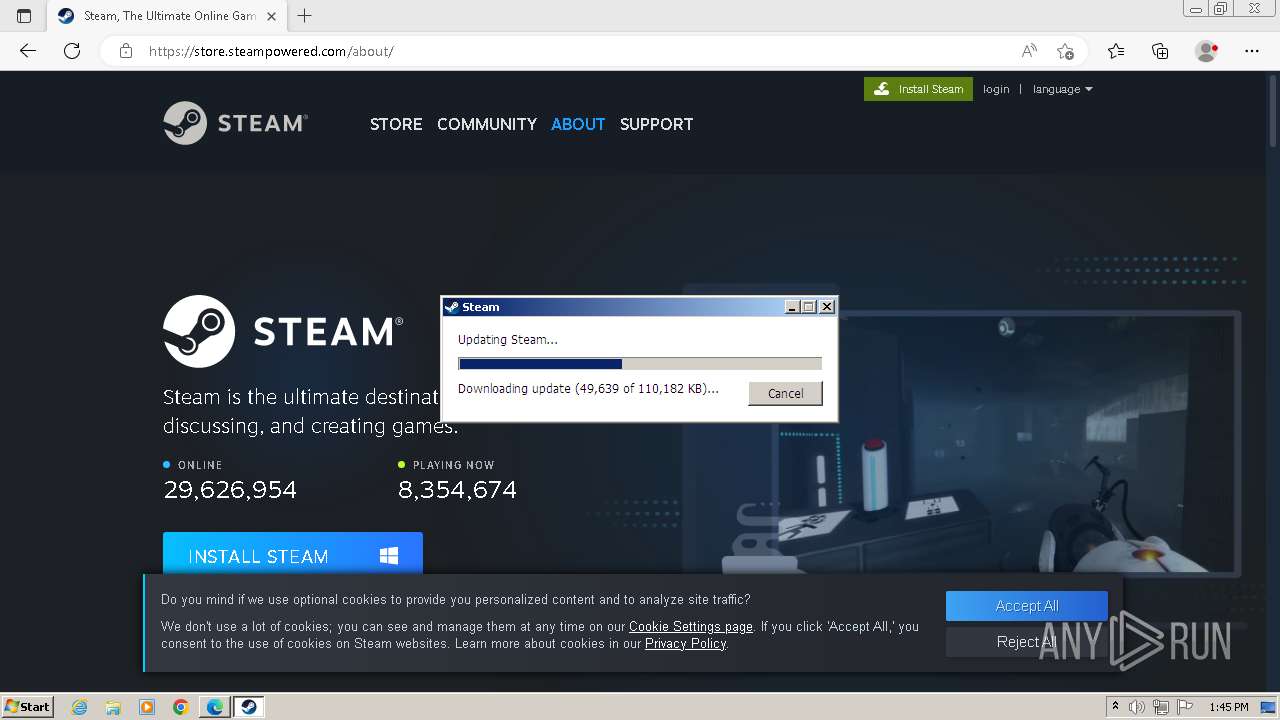Screen dimensions: 1280x720
Task: Open the COMMUNITY menu
Action: tap(487, 124)
